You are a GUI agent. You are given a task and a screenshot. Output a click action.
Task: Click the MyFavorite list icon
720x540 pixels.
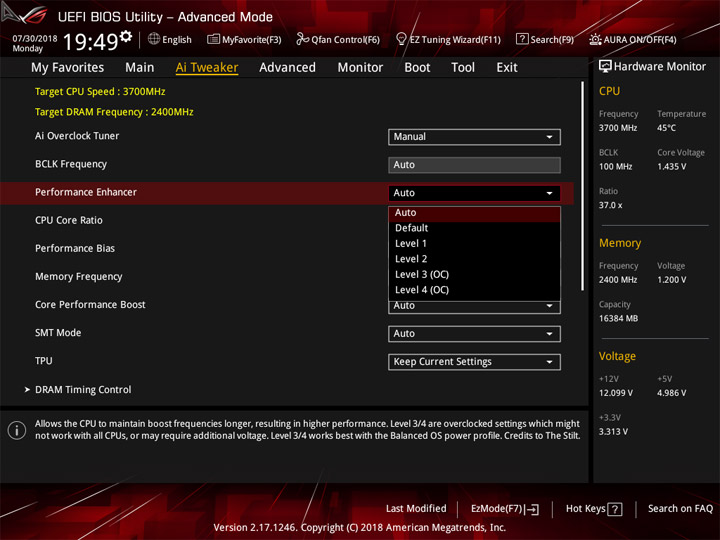pos(213,39)
